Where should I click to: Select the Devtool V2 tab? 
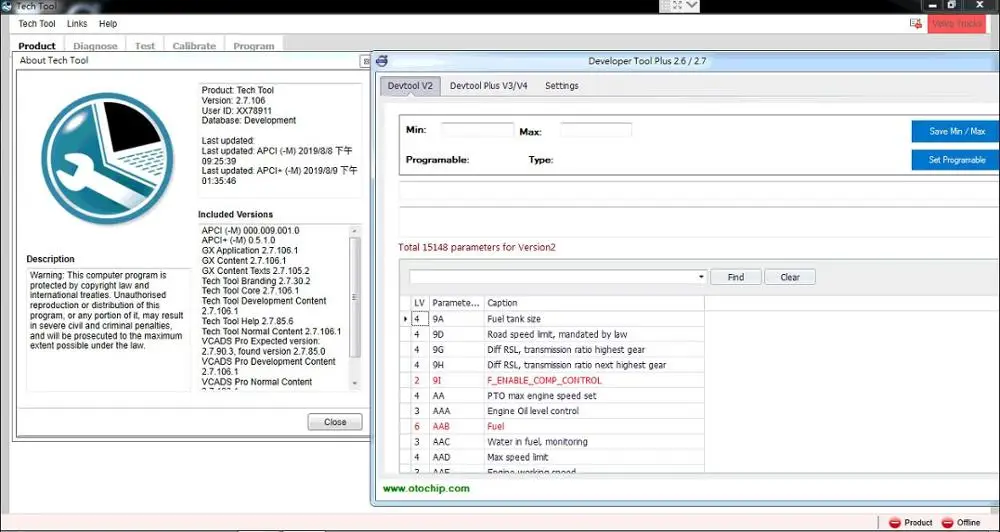click(410, 85)
